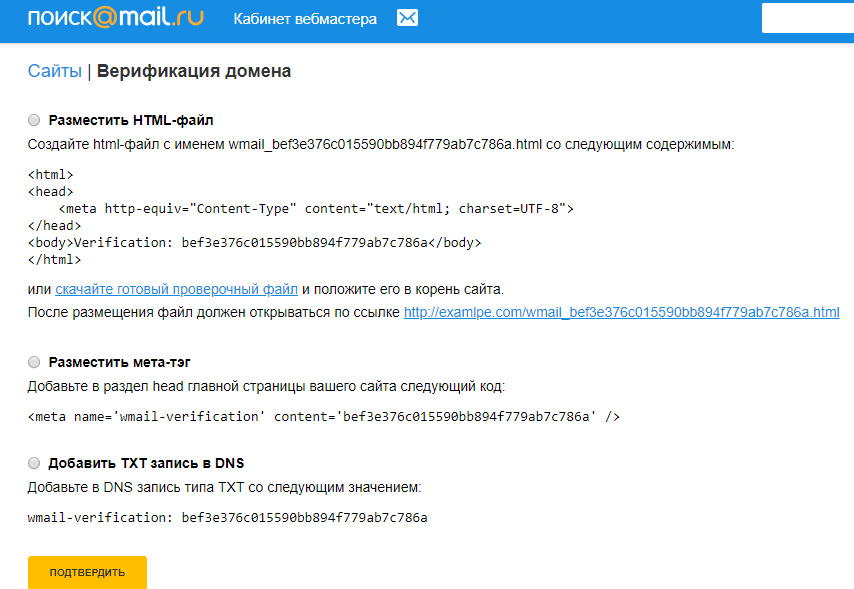Click the Подтвердить button
Screen dimensions: 854x589
pyautogui.click(x=87, y=572)
